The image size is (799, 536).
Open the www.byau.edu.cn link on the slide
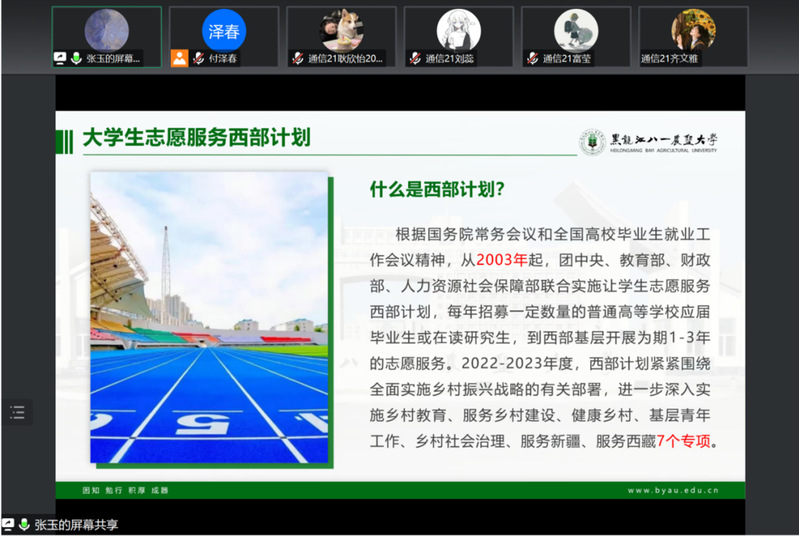684,490
